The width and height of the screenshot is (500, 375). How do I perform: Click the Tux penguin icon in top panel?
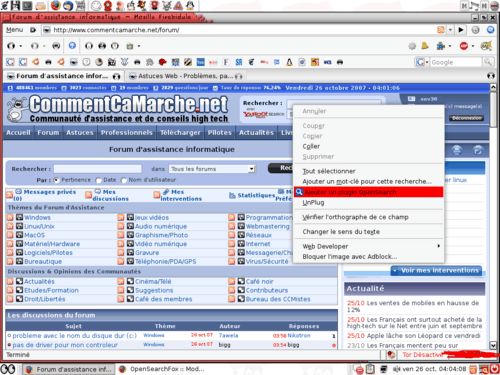(x=190, y=5)
